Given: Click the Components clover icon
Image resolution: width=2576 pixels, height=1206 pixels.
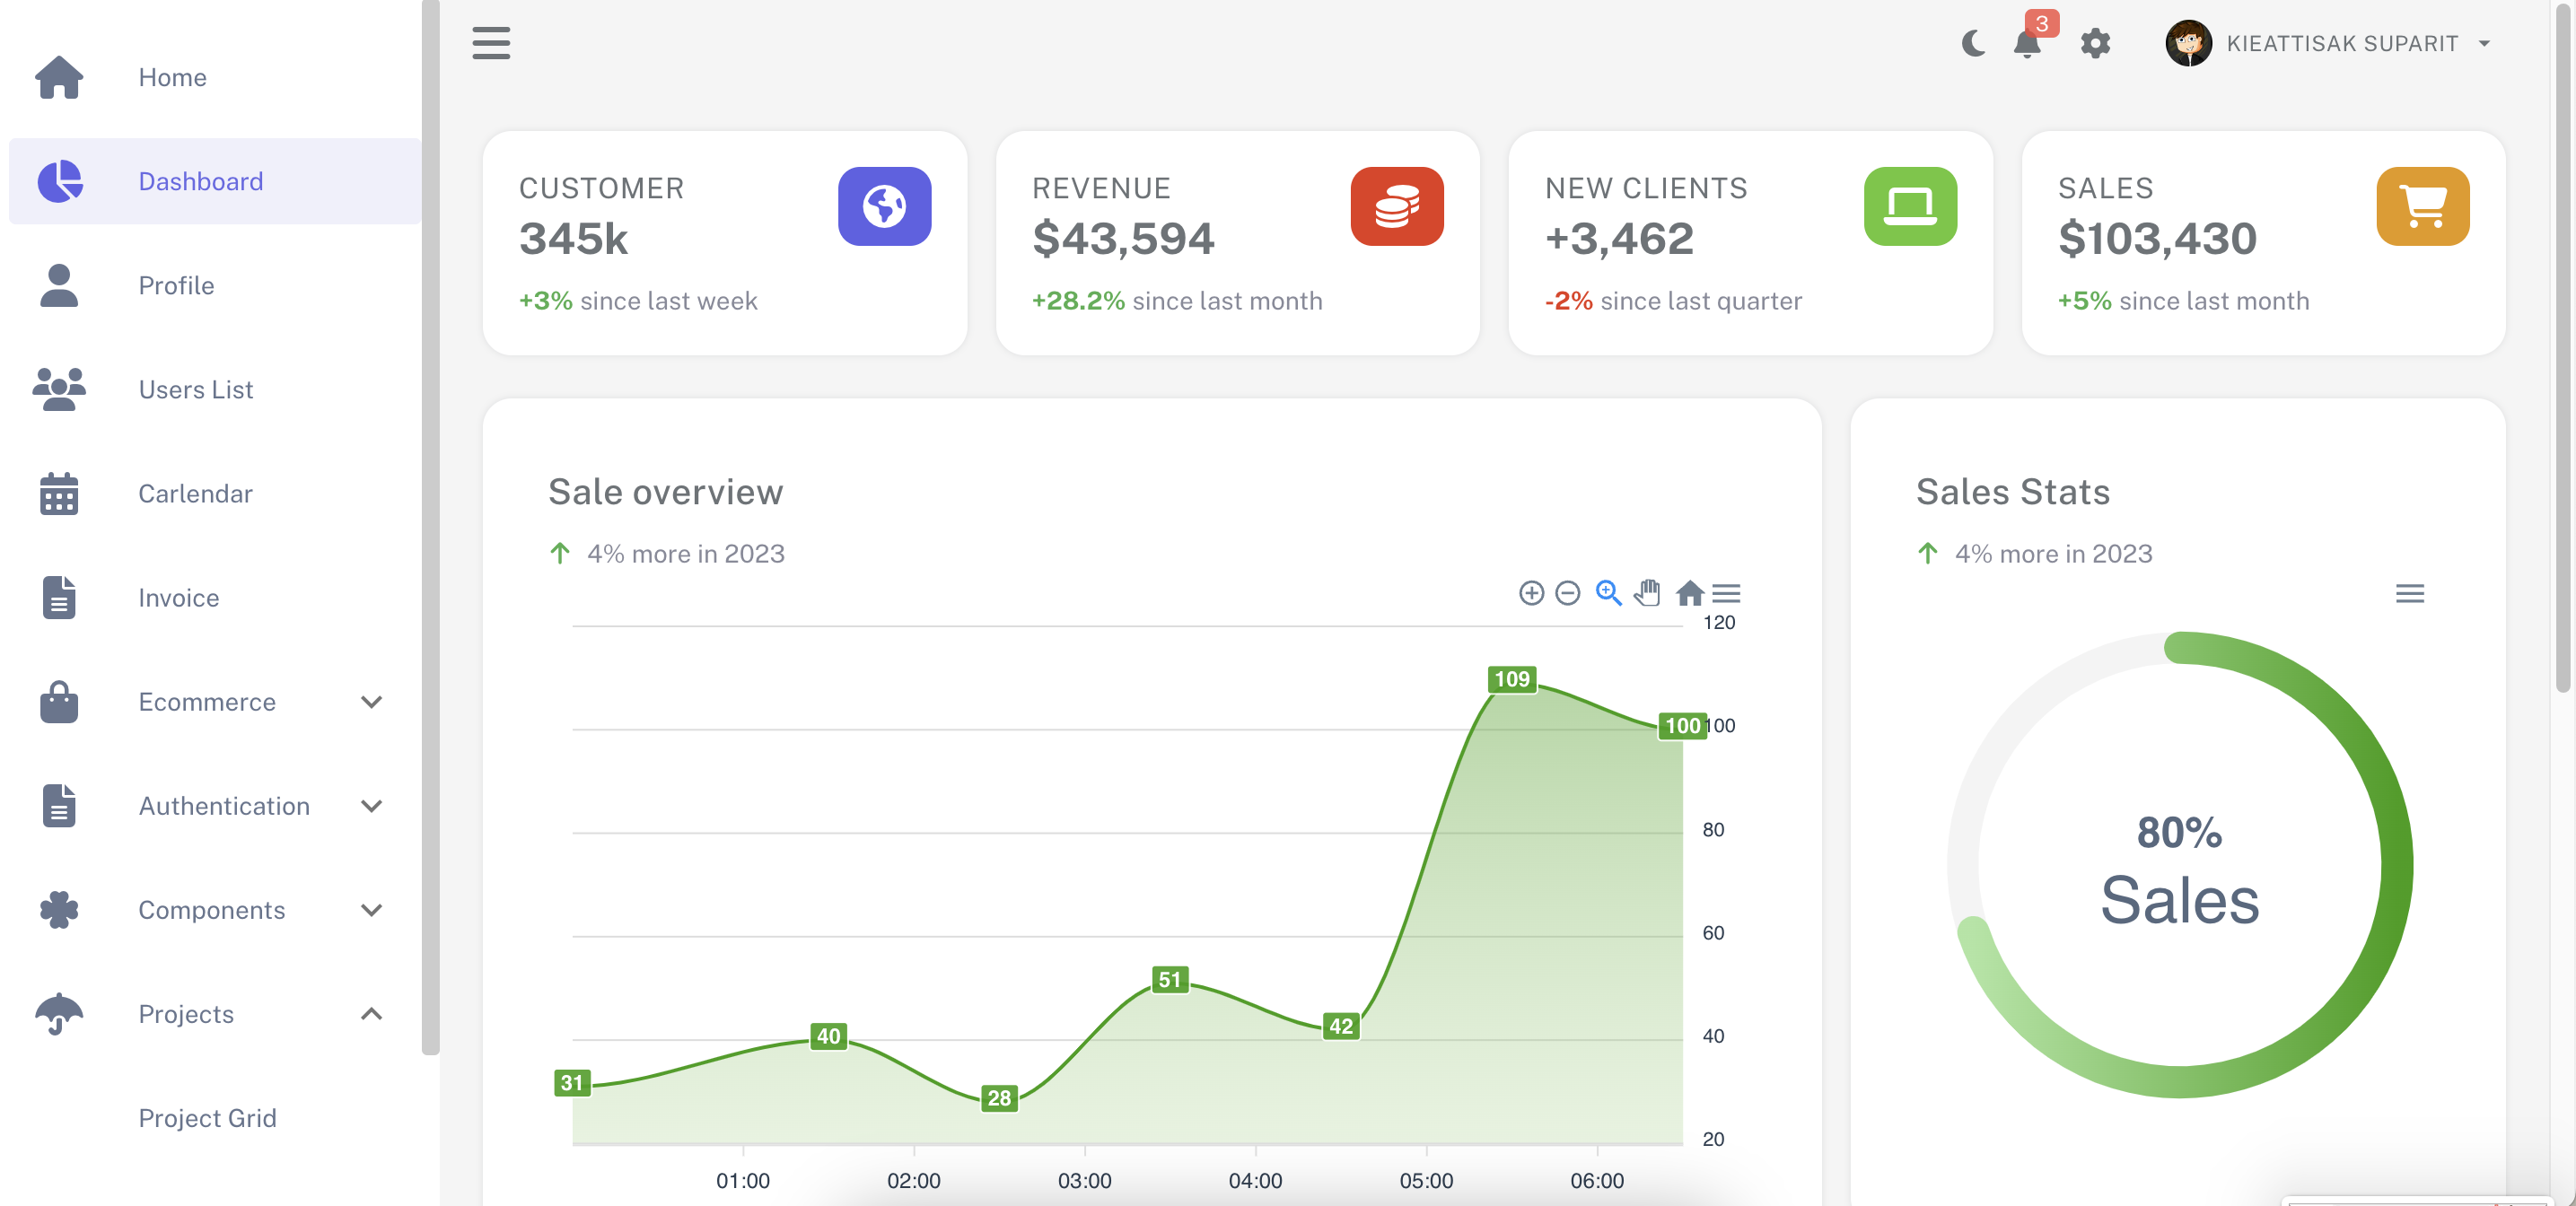Looking at the screenshot, I should point(59,910).
